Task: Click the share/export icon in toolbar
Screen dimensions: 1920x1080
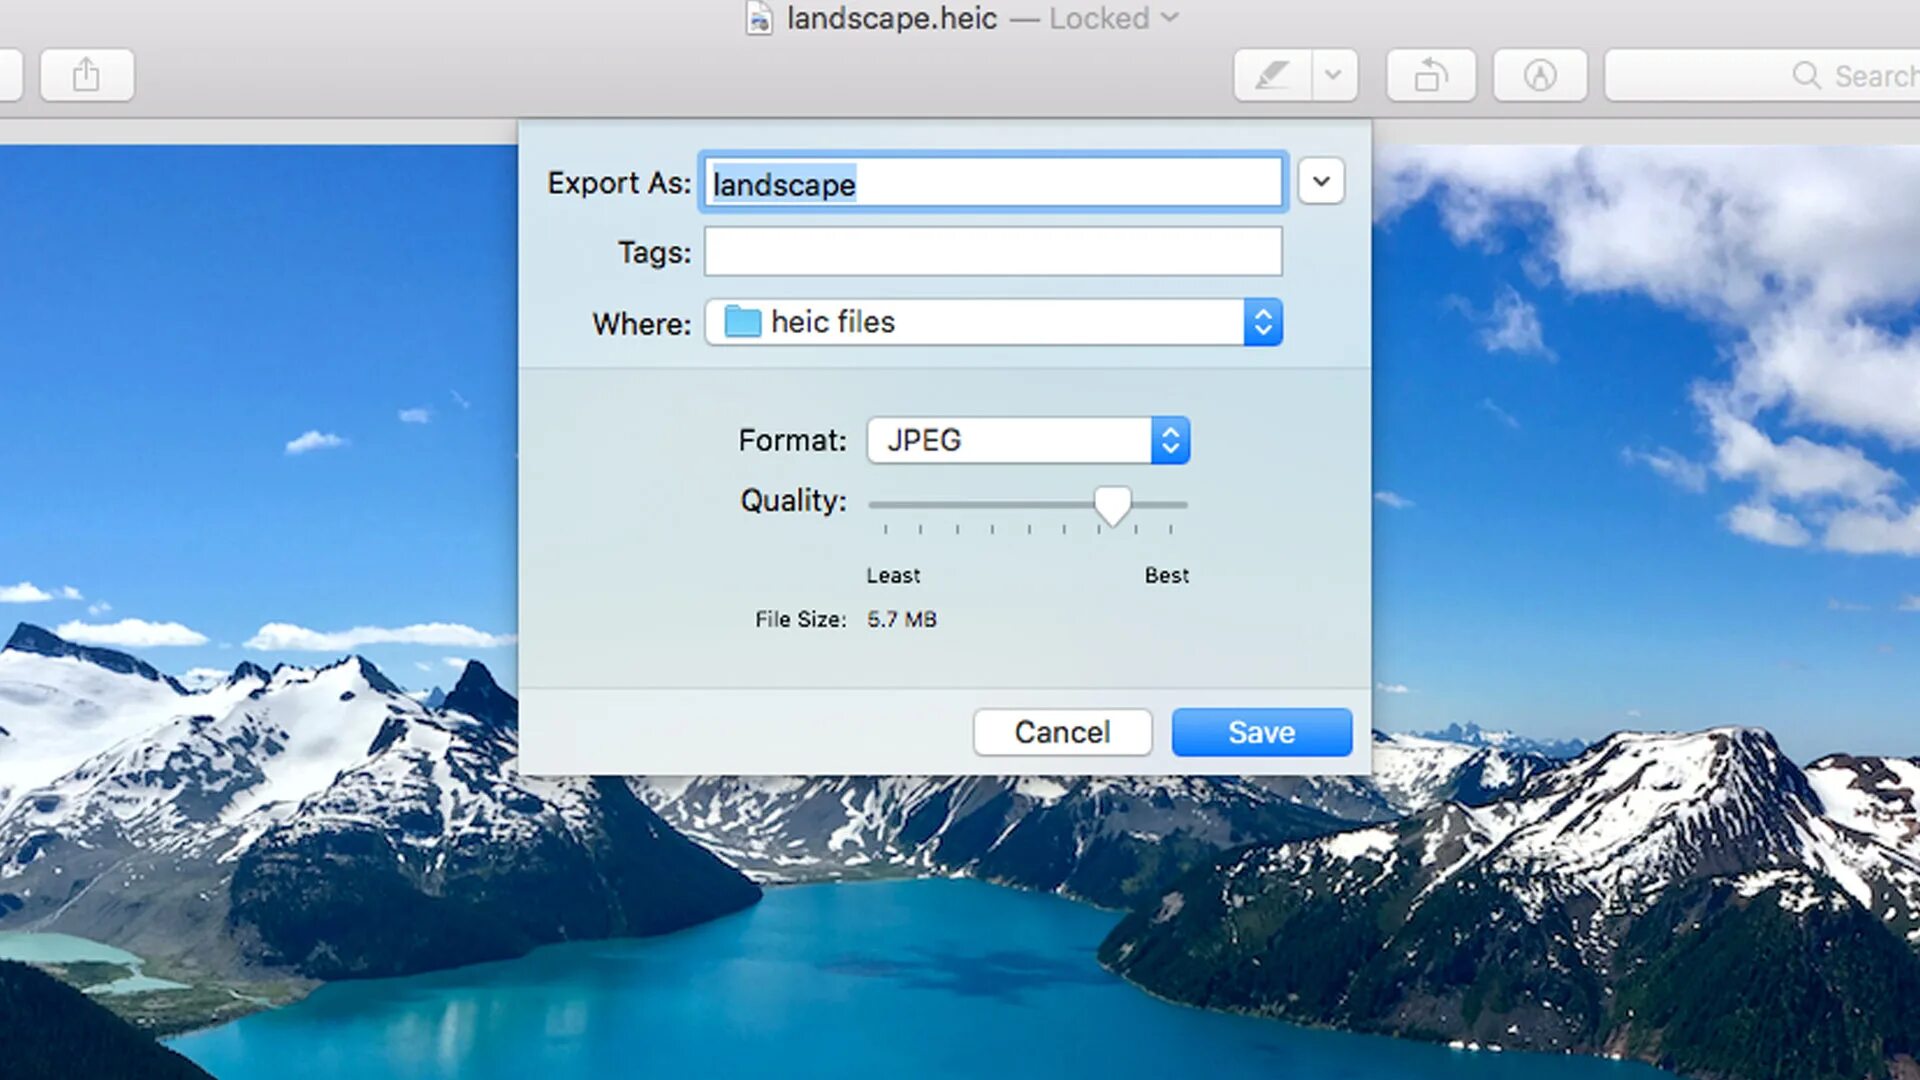Action: point(87,75)
